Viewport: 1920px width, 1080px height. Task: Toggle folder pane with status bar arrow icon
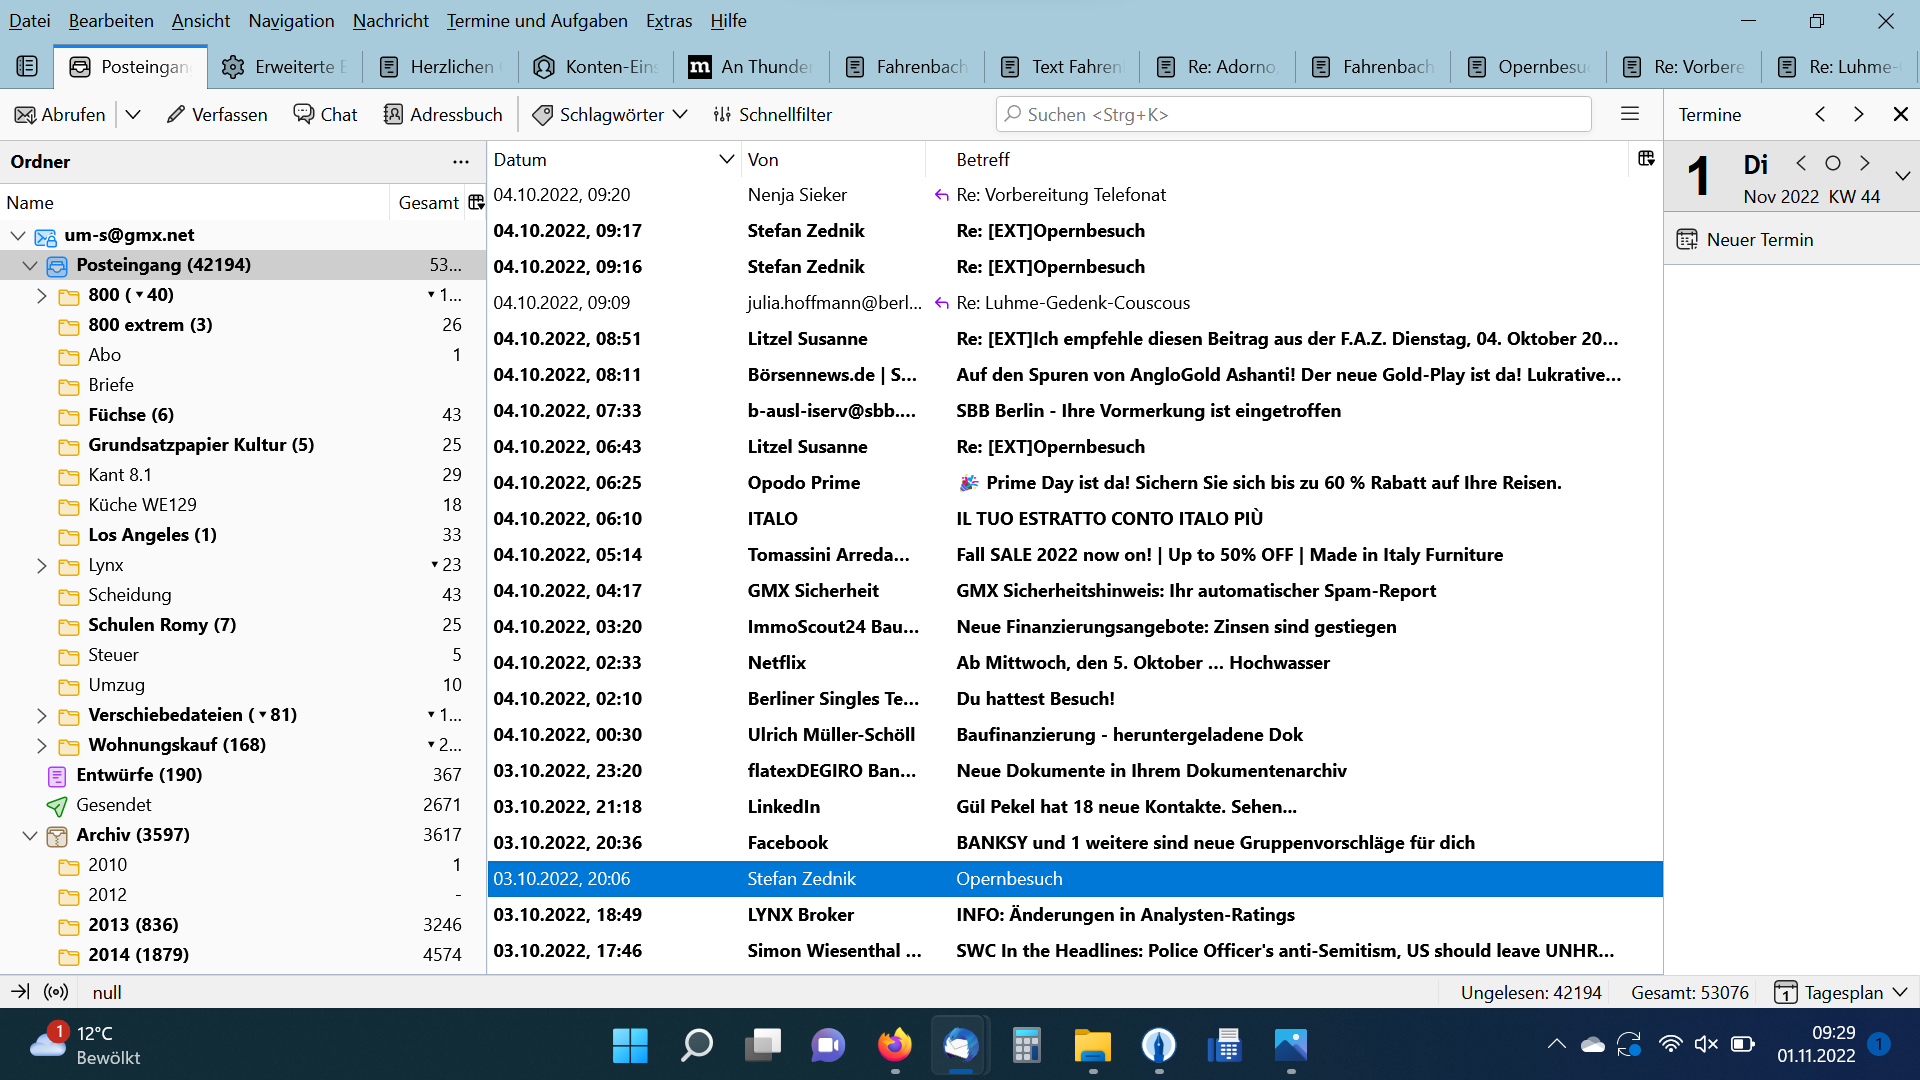coord(20,992)
